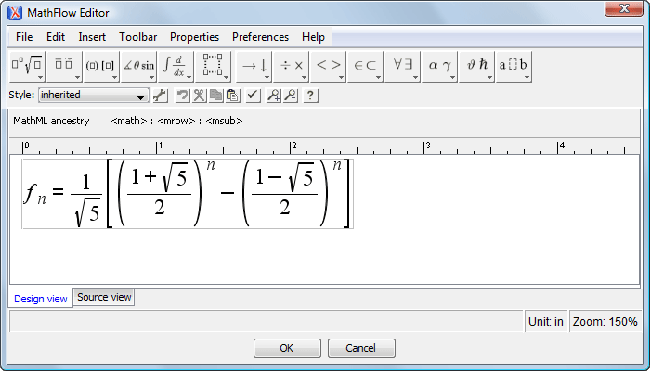Screen dimensions: 650x371
Task: Expand the quantifier symbols dropdown arrow
Action: (415, 78)
